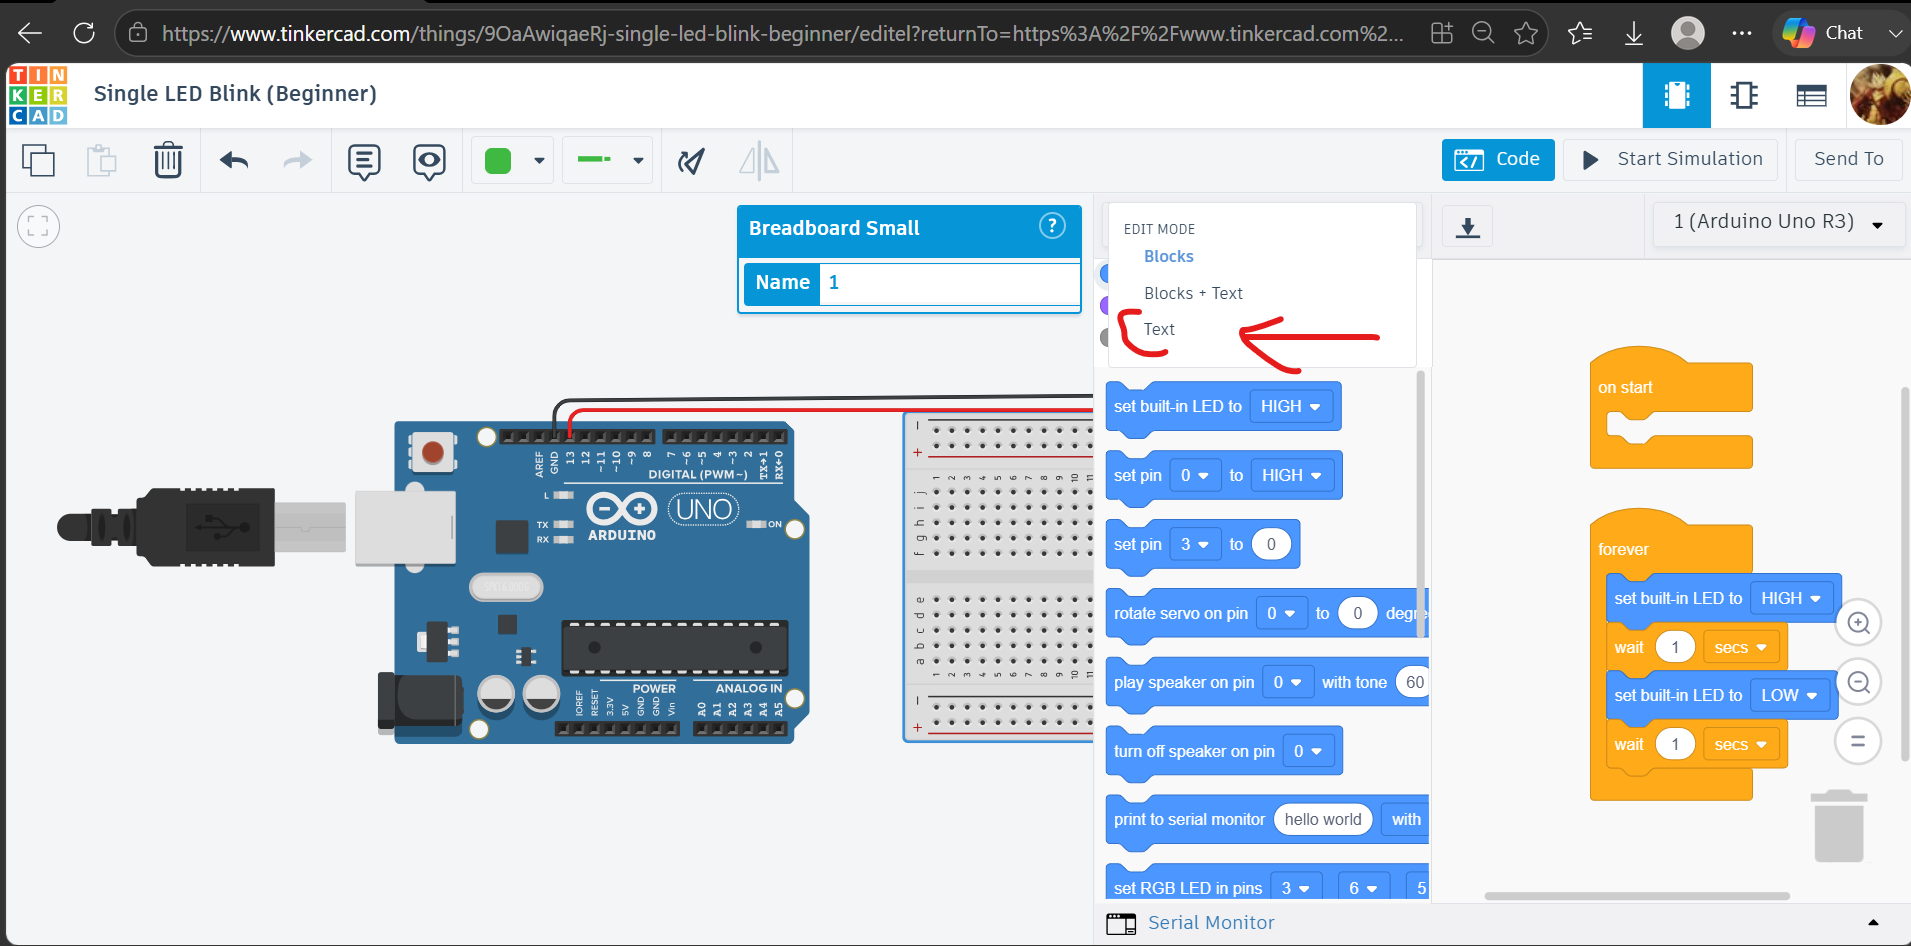Switch to Circuit view

pos(1677,95)
